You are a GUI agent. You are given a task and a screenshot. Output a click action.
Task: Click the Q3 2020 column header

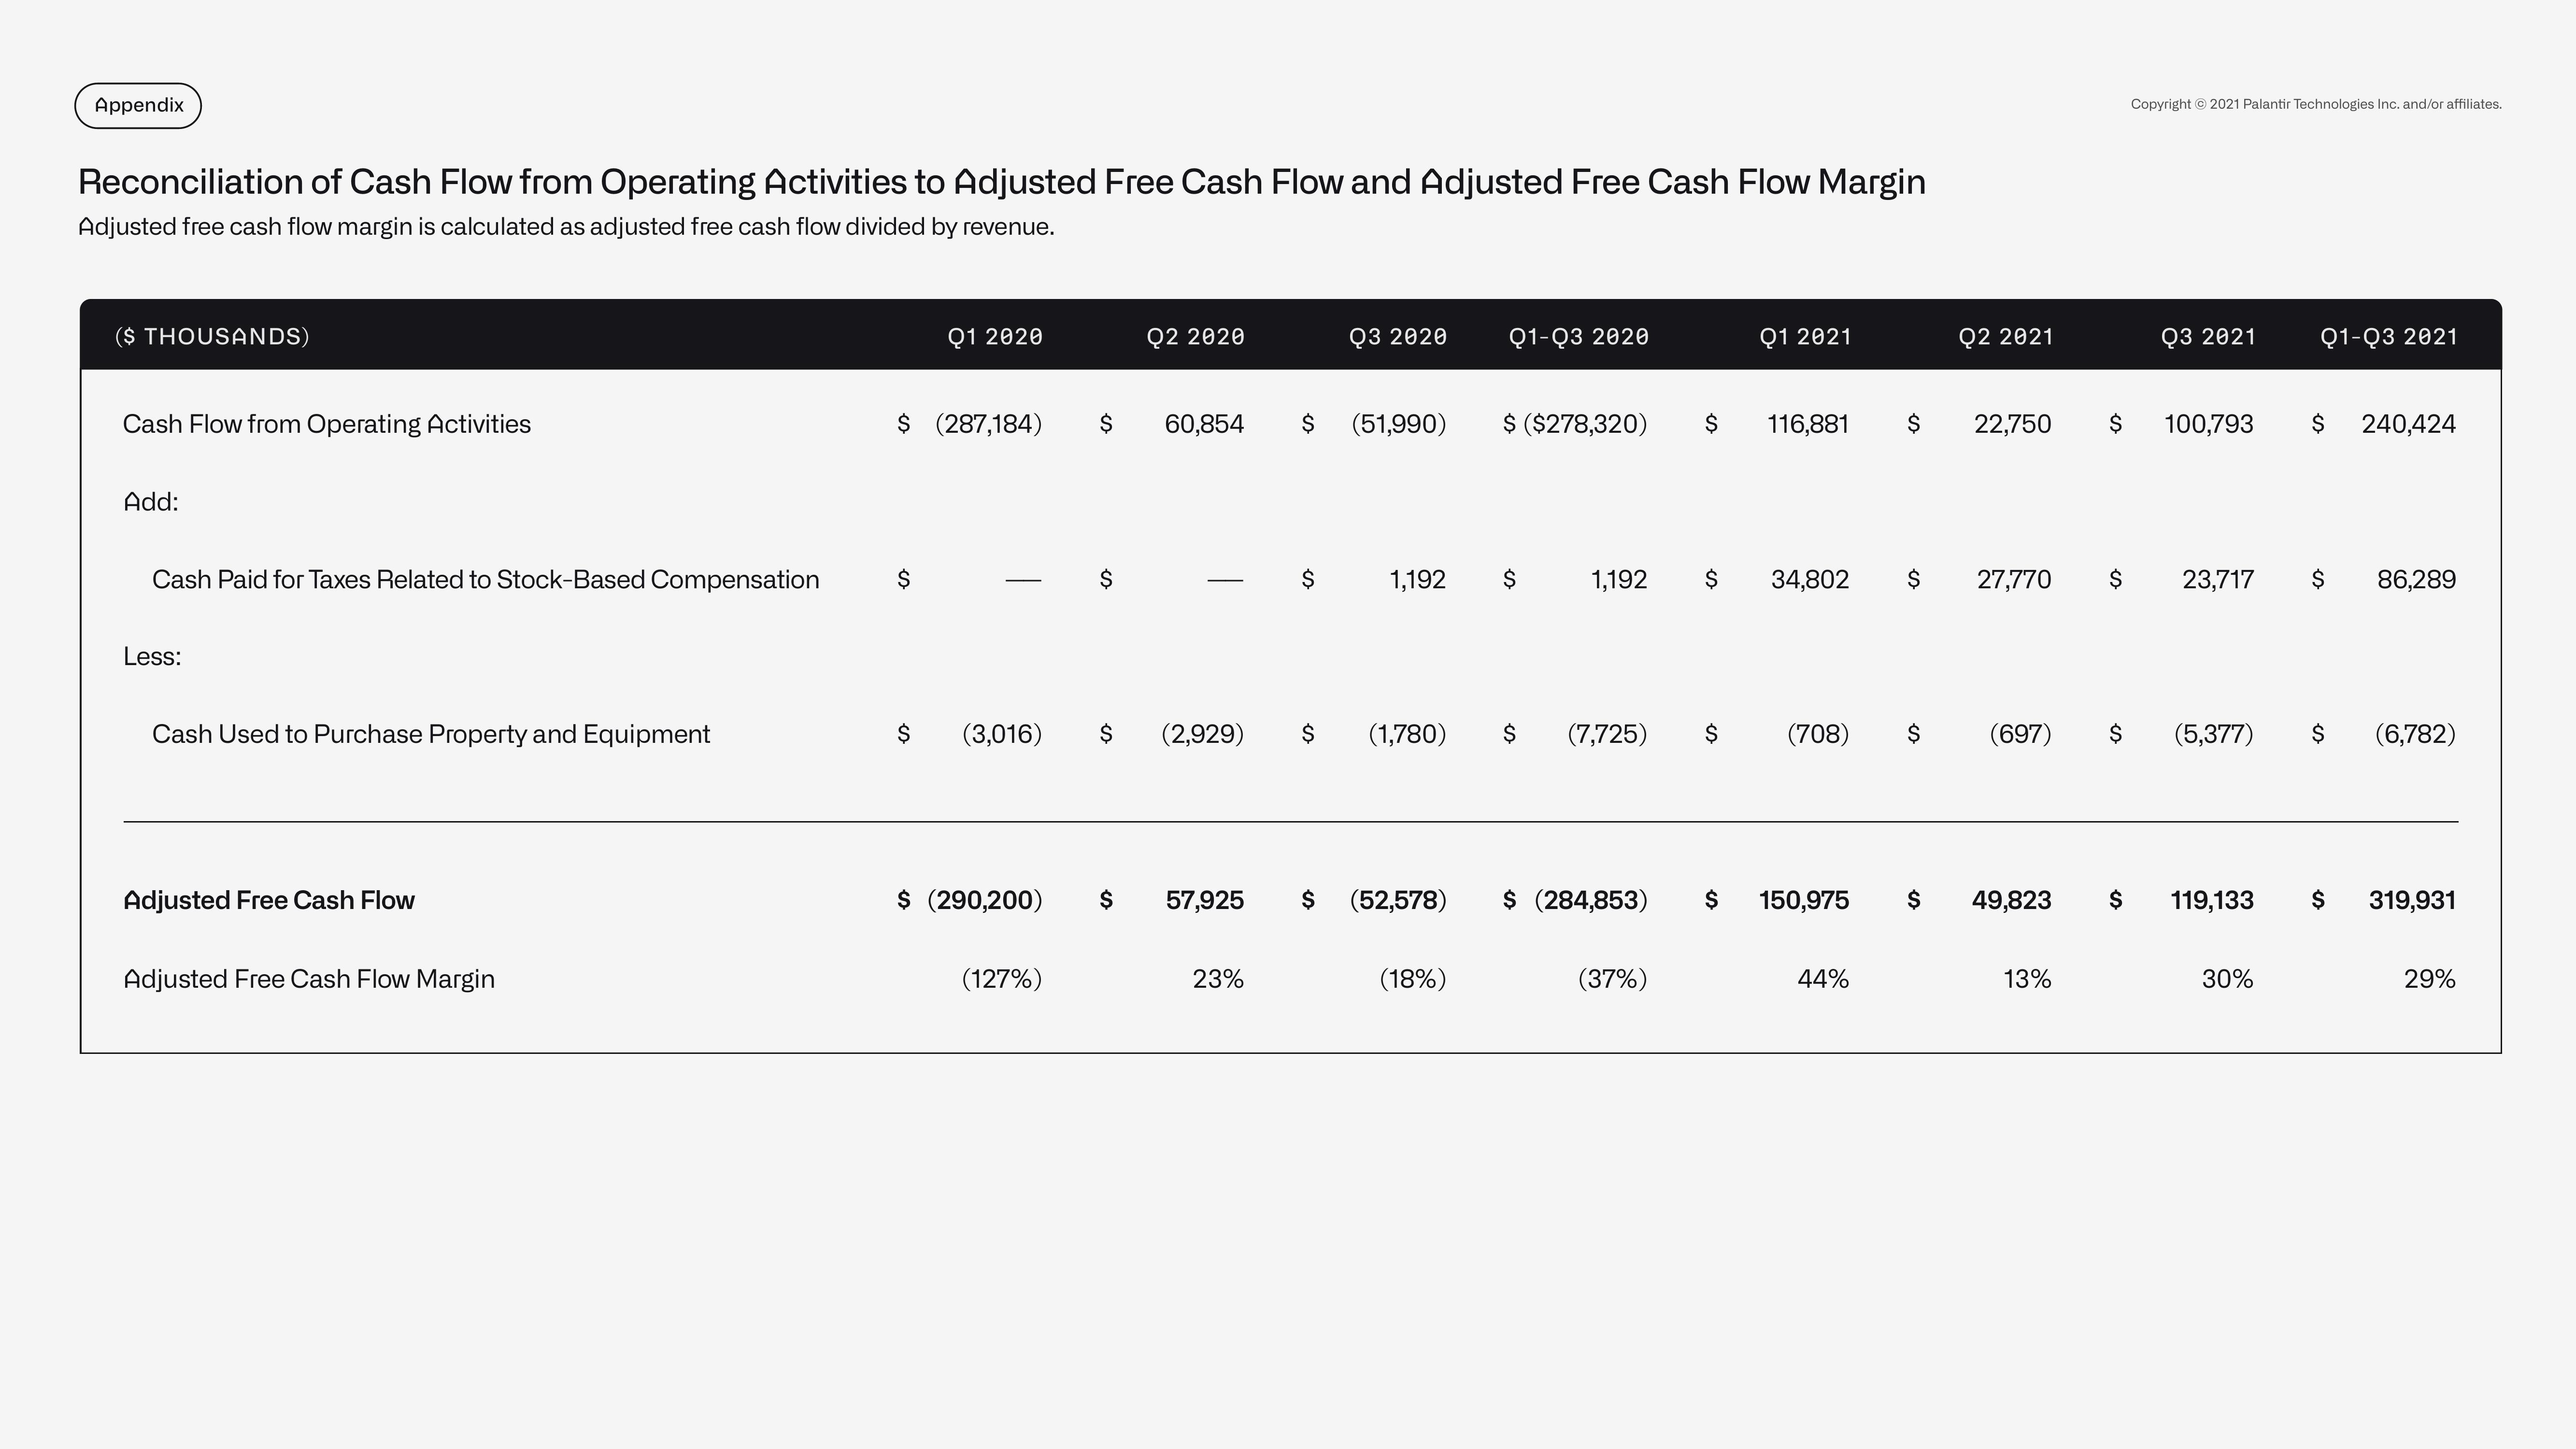[1398, 337]
